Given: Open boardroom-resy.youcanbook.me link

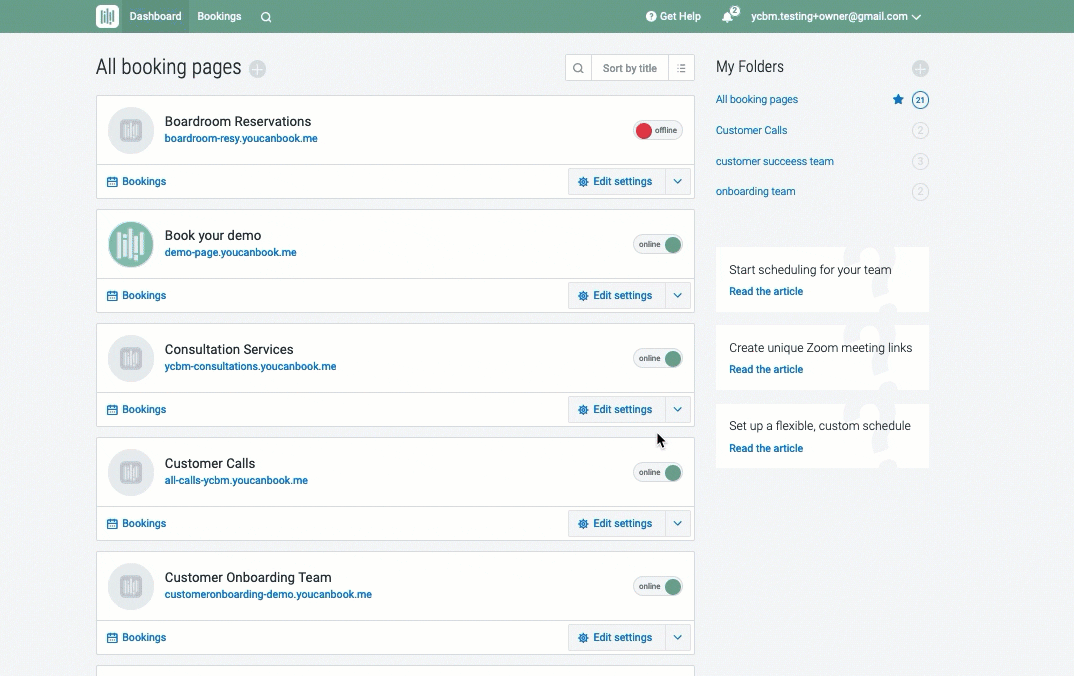Looking at the screenshot, I should coord(241,138).
